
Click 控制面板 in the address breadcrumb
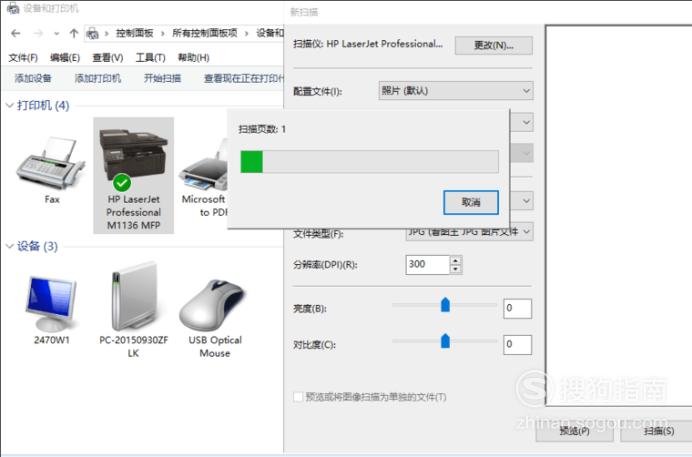pyautogui.click(x=135, y=34)
